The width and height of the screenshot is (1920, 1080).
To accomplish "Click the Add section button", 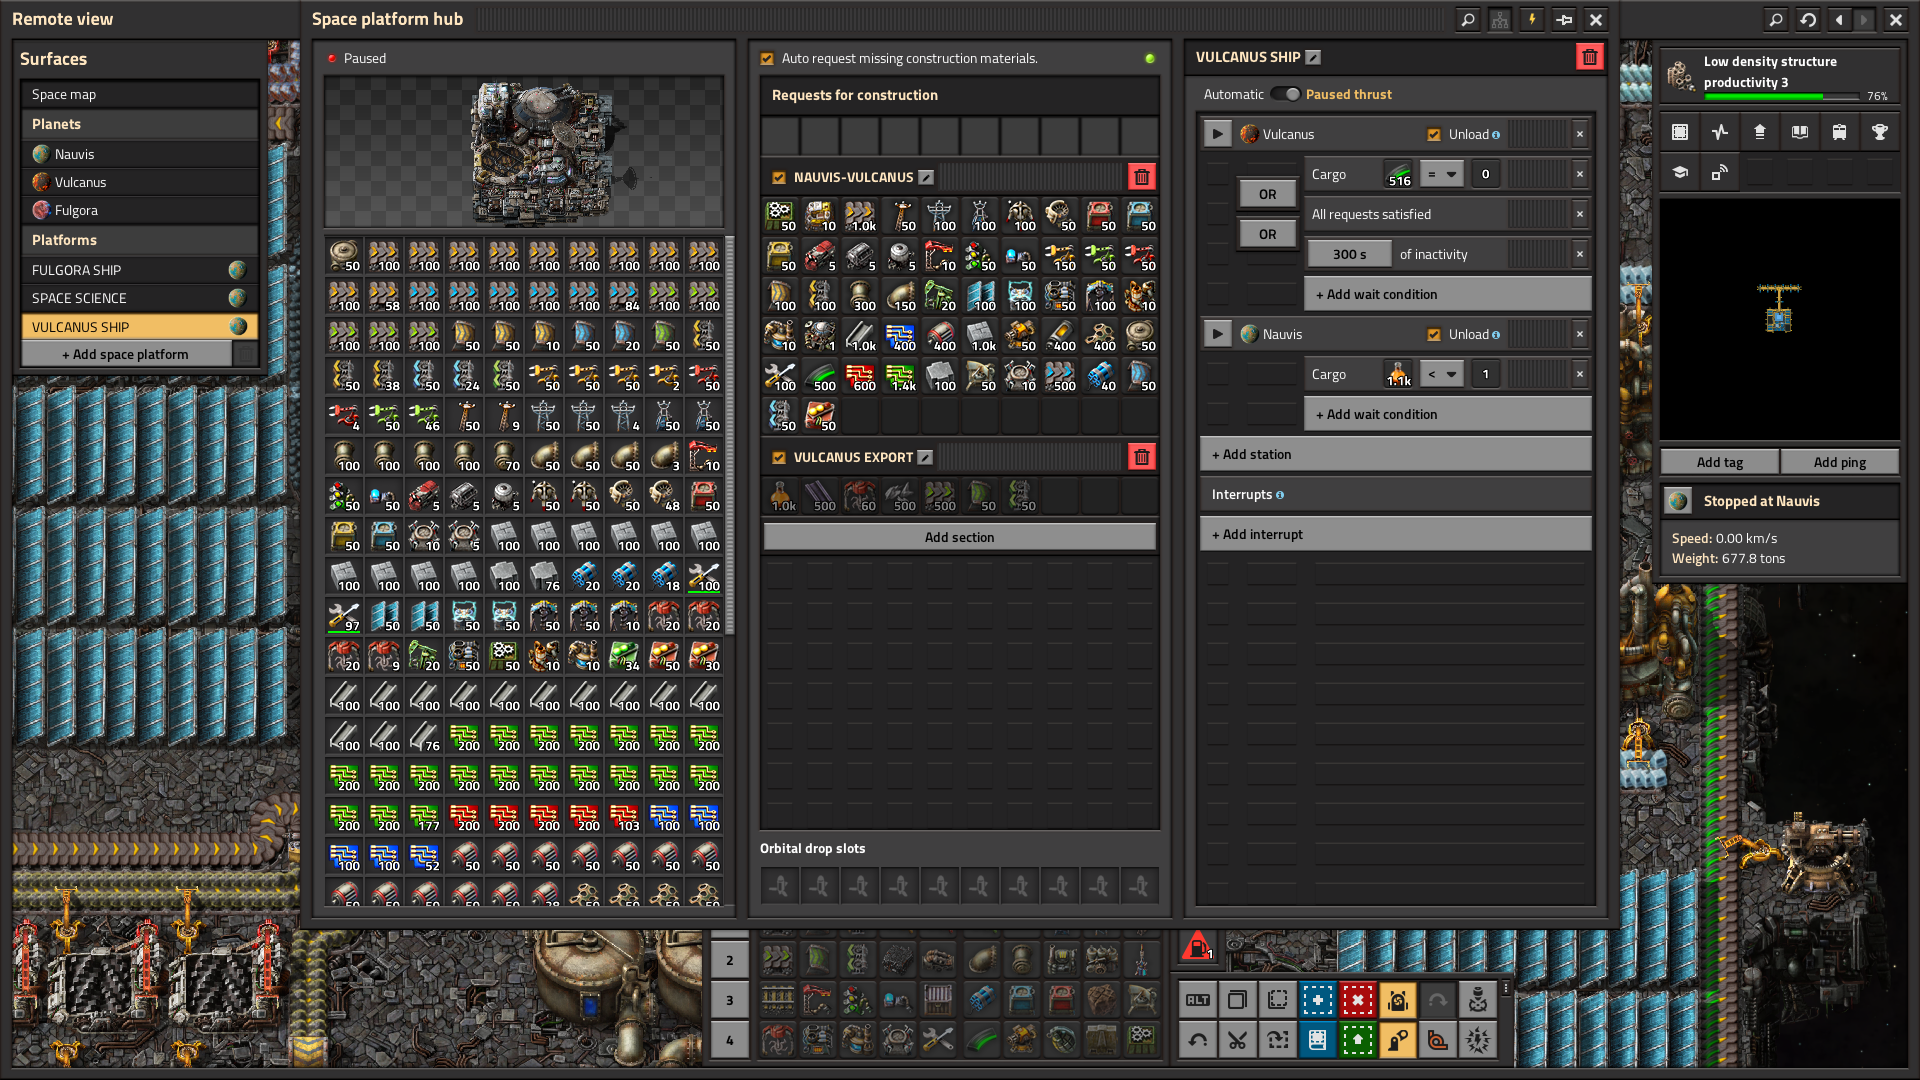I will click(x=959, y=537).
